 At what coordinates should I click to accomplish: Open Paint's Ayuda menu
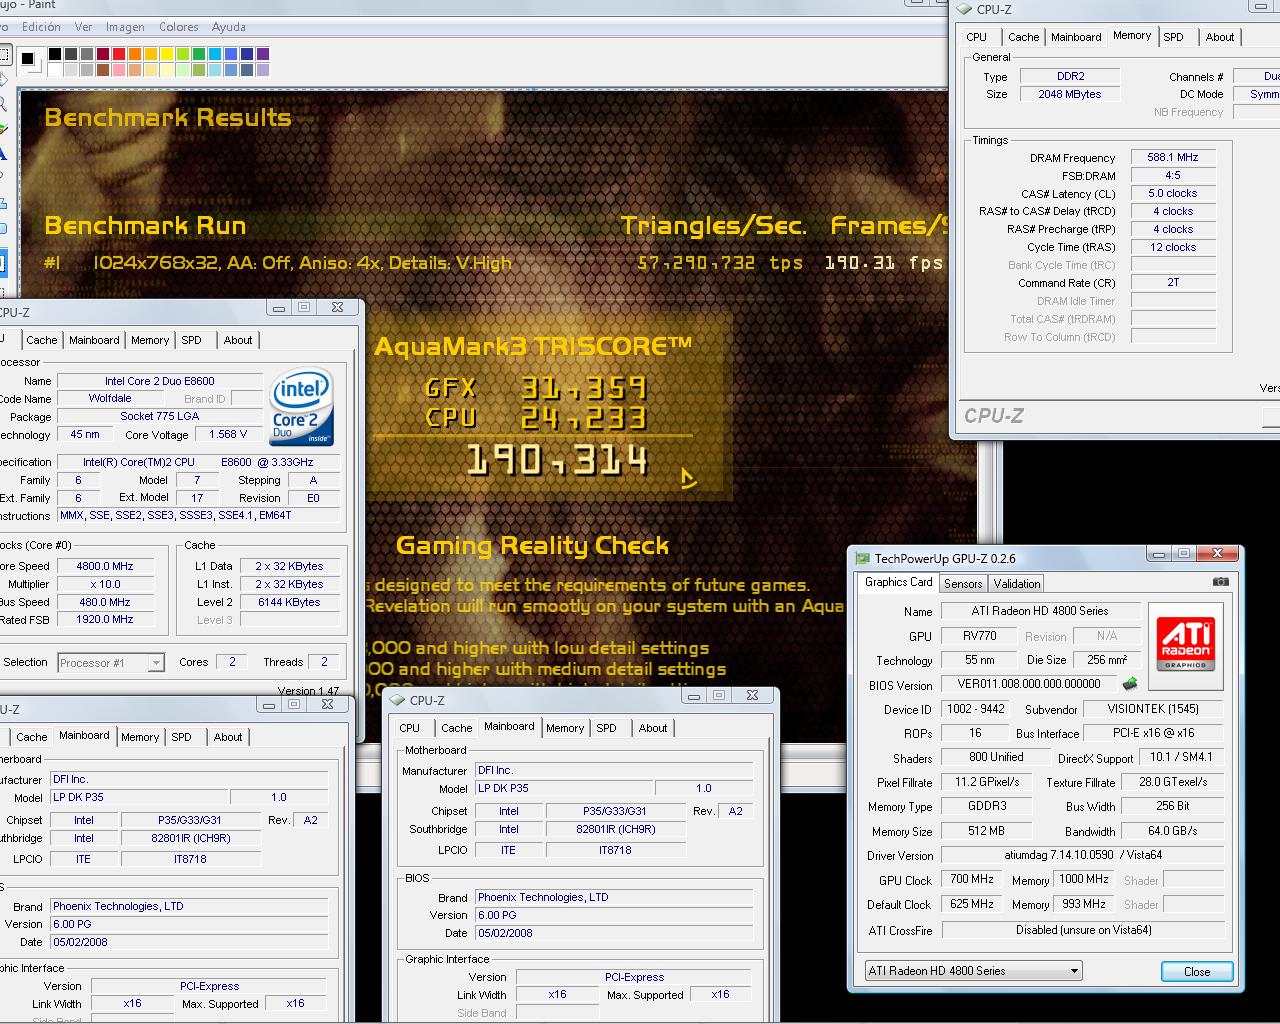pos(229,27)
